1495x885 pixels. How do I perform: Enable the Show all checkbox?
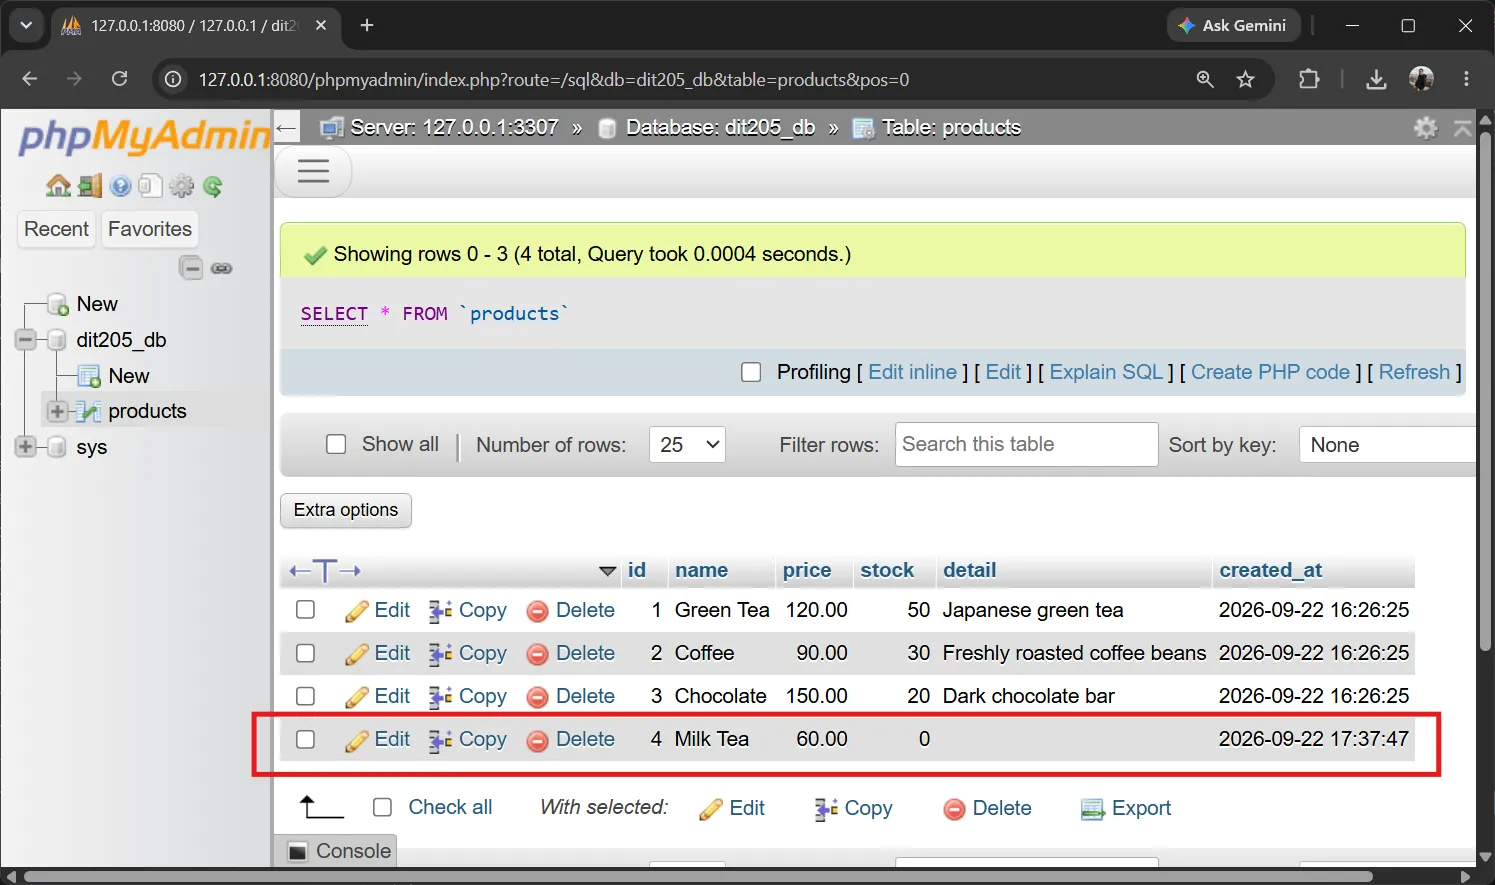336,444
